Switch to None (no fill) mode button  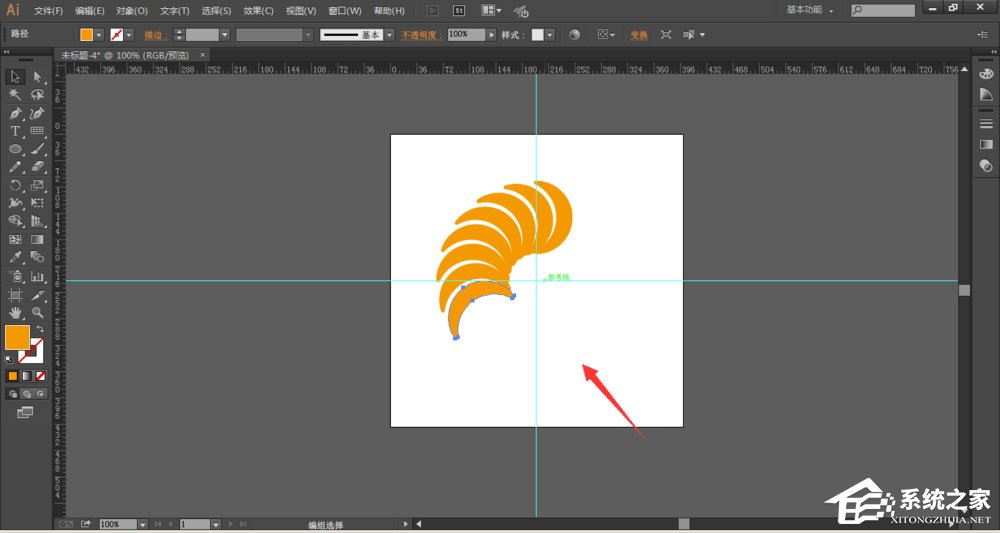pos(40,376)
